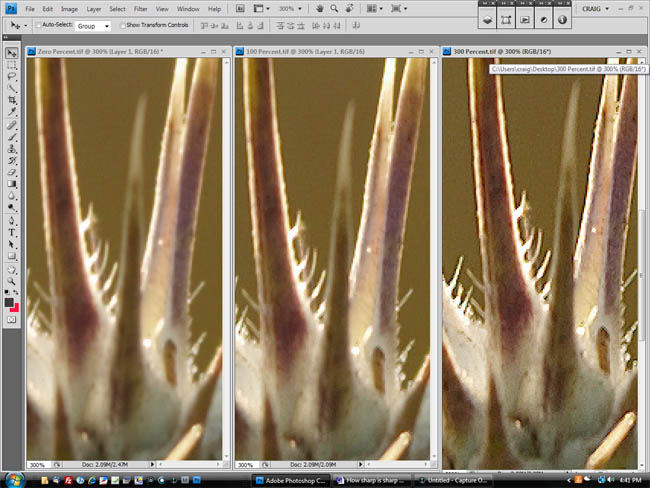The width and height of the screenshot is (650, 488).
Task: Select the Brush tool
Action: point(12,137)
